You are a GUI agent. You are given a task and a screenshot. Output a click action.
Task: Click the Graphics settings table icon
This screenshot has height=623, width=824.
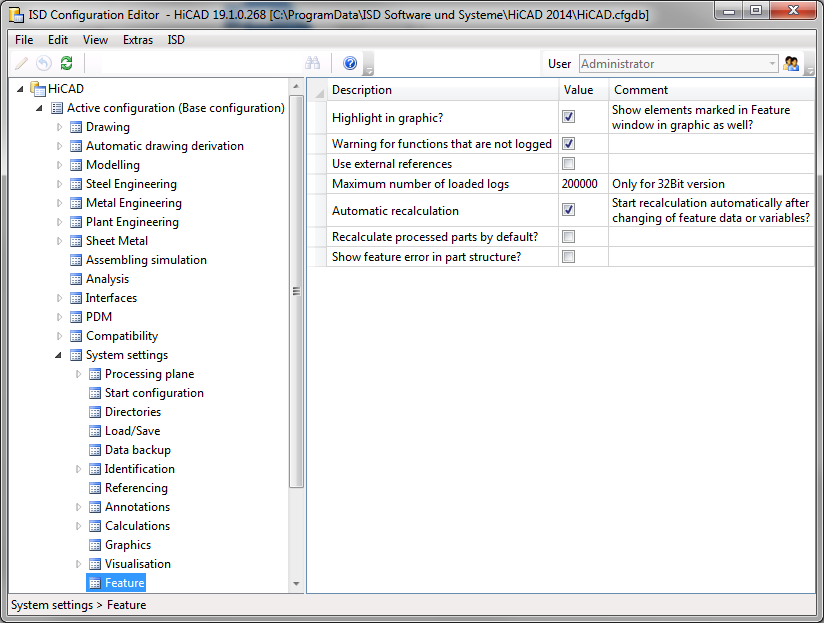[95, 545]
